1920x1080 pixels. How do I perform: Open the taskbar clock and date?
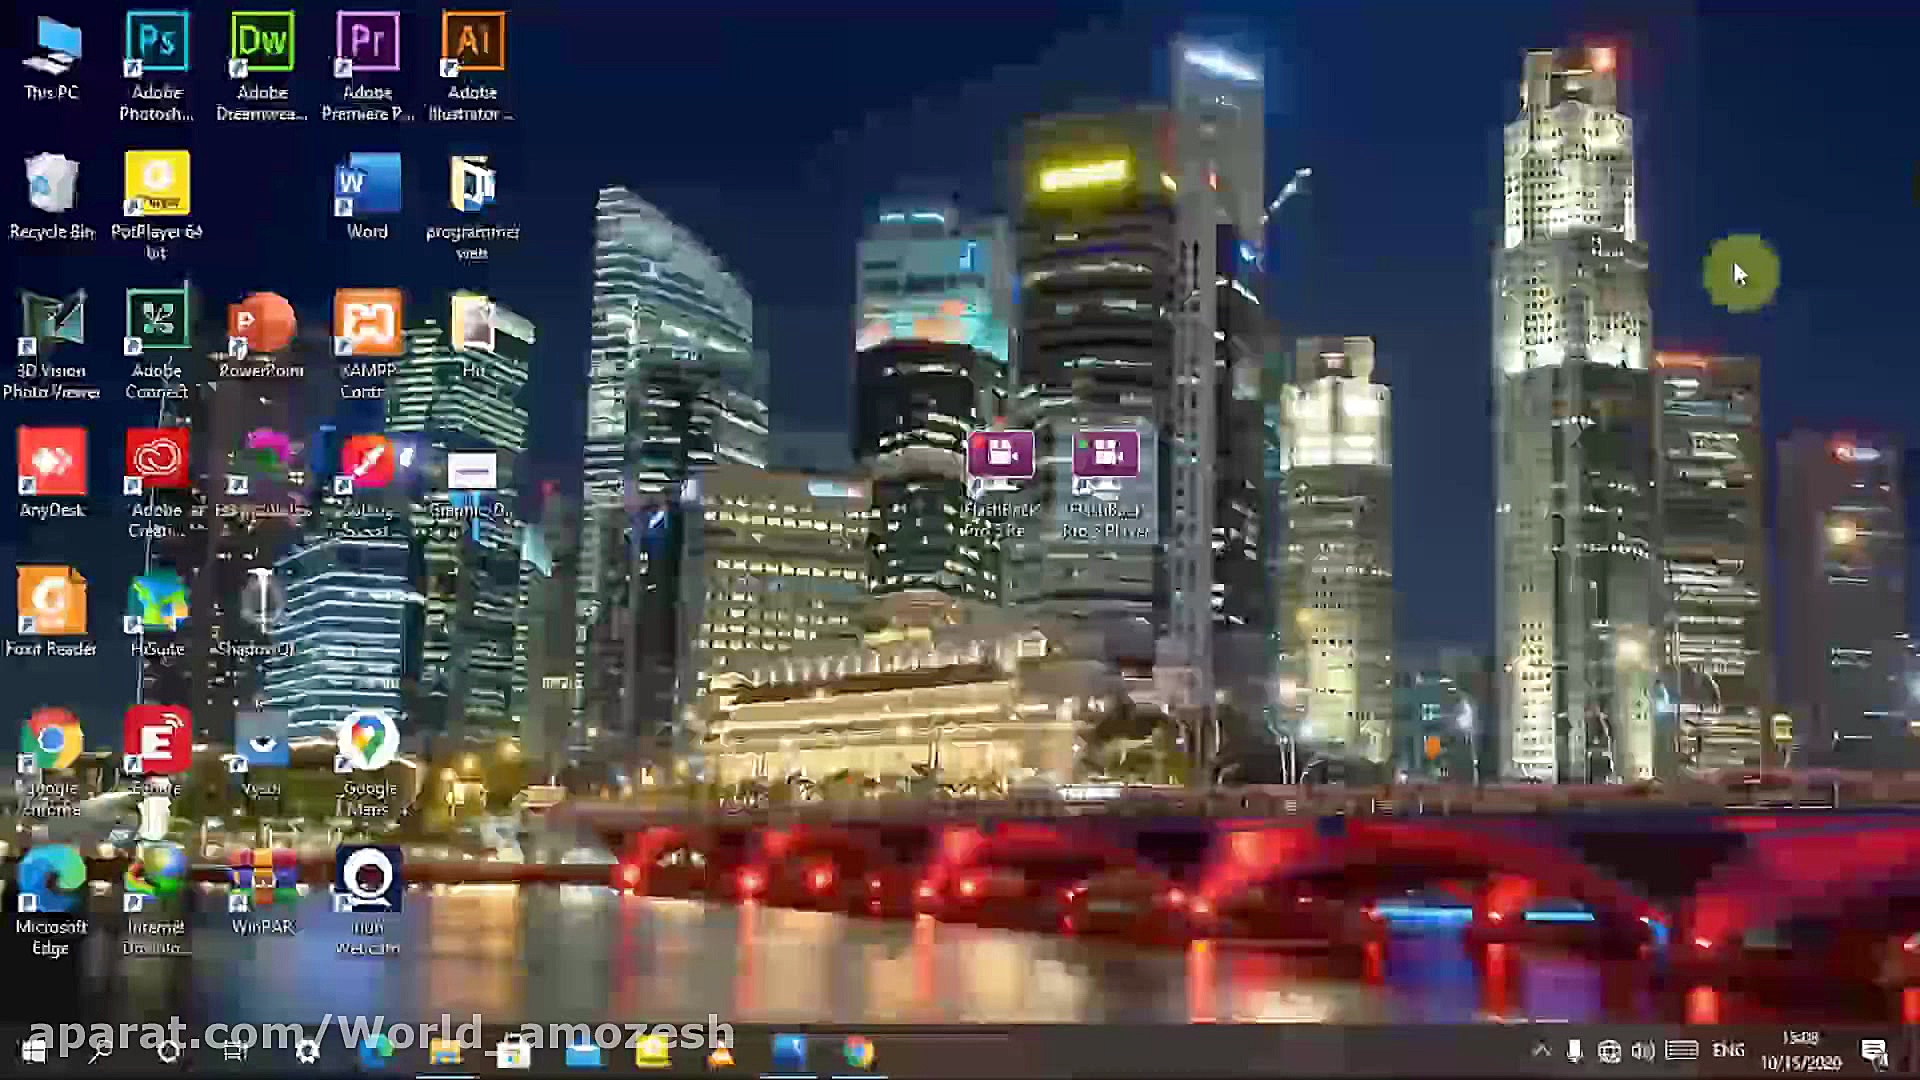1800,1050
